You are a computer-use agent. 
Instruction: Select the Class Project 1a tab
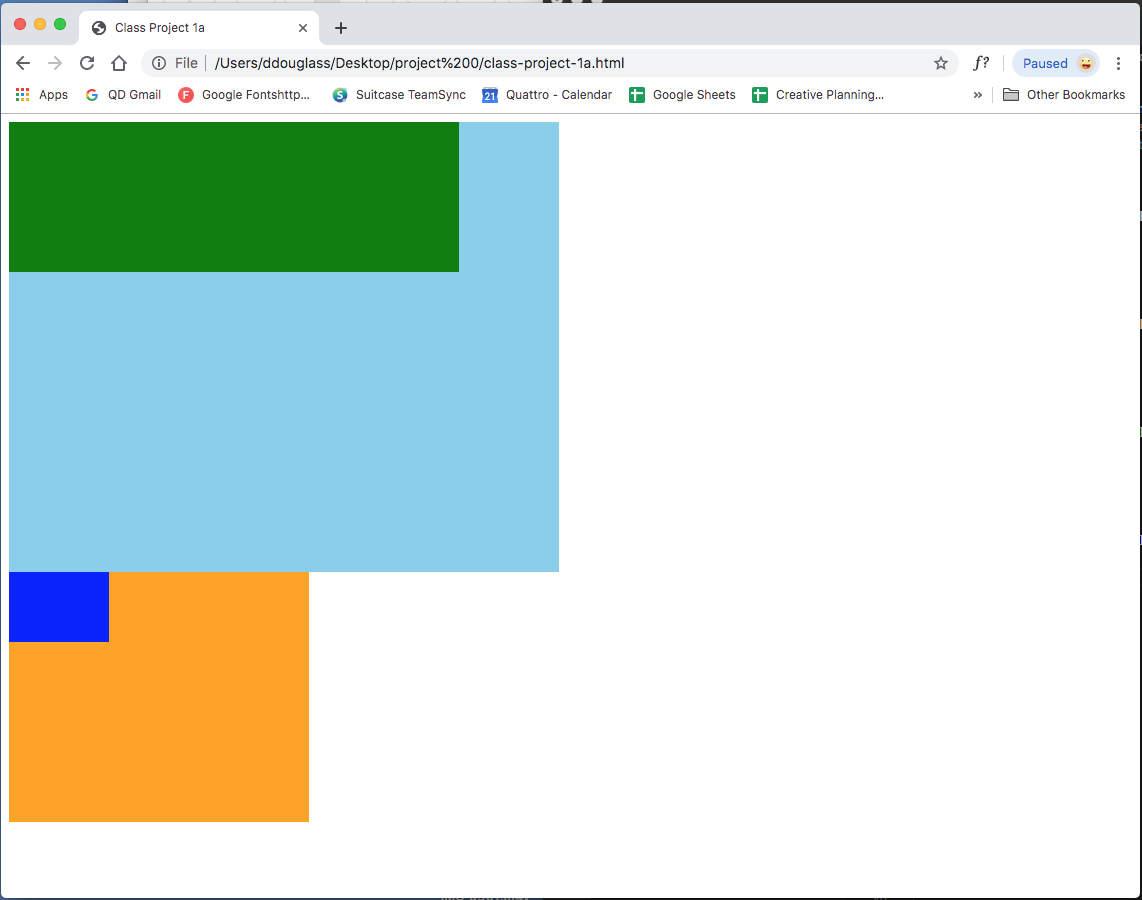coord(199,28)
